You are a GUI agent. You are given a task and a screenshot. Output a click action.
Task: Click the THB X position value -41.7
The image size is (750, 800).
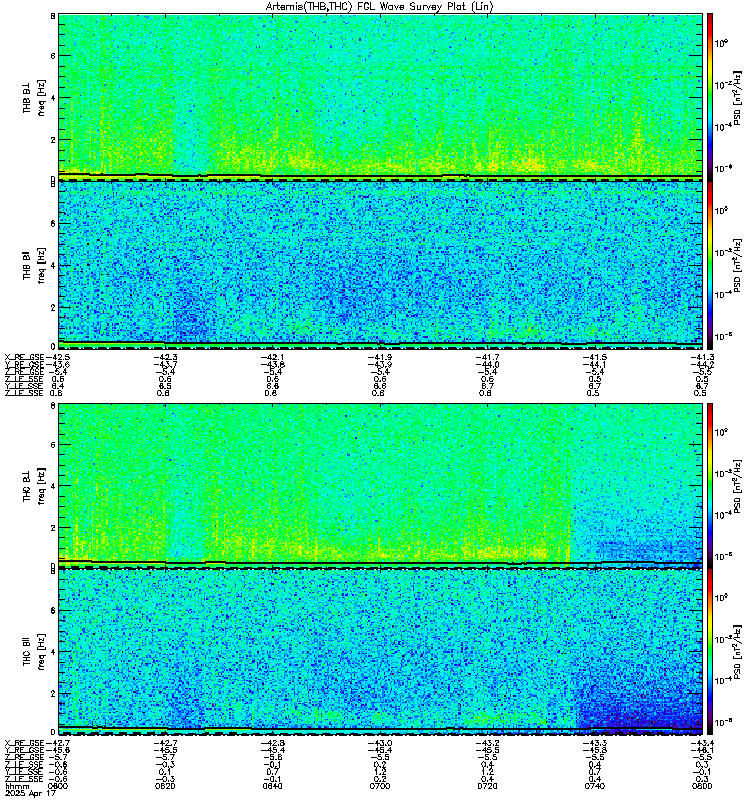[x=487, y=357]
